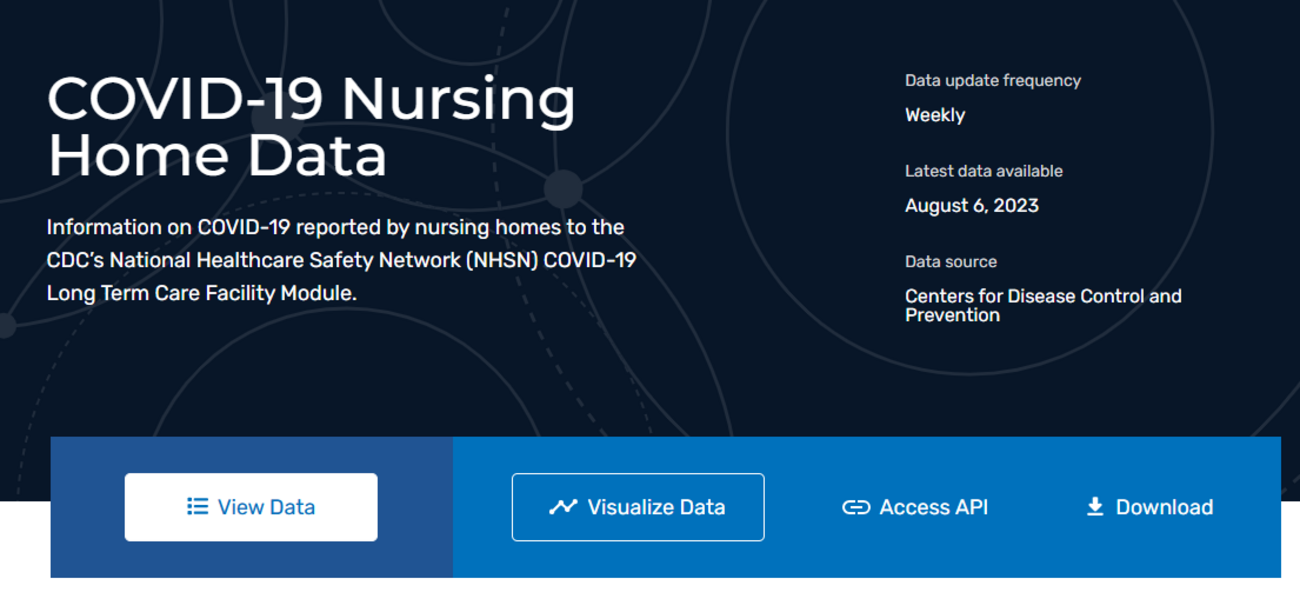Select the August 6, 2023 date

(972, 206)
